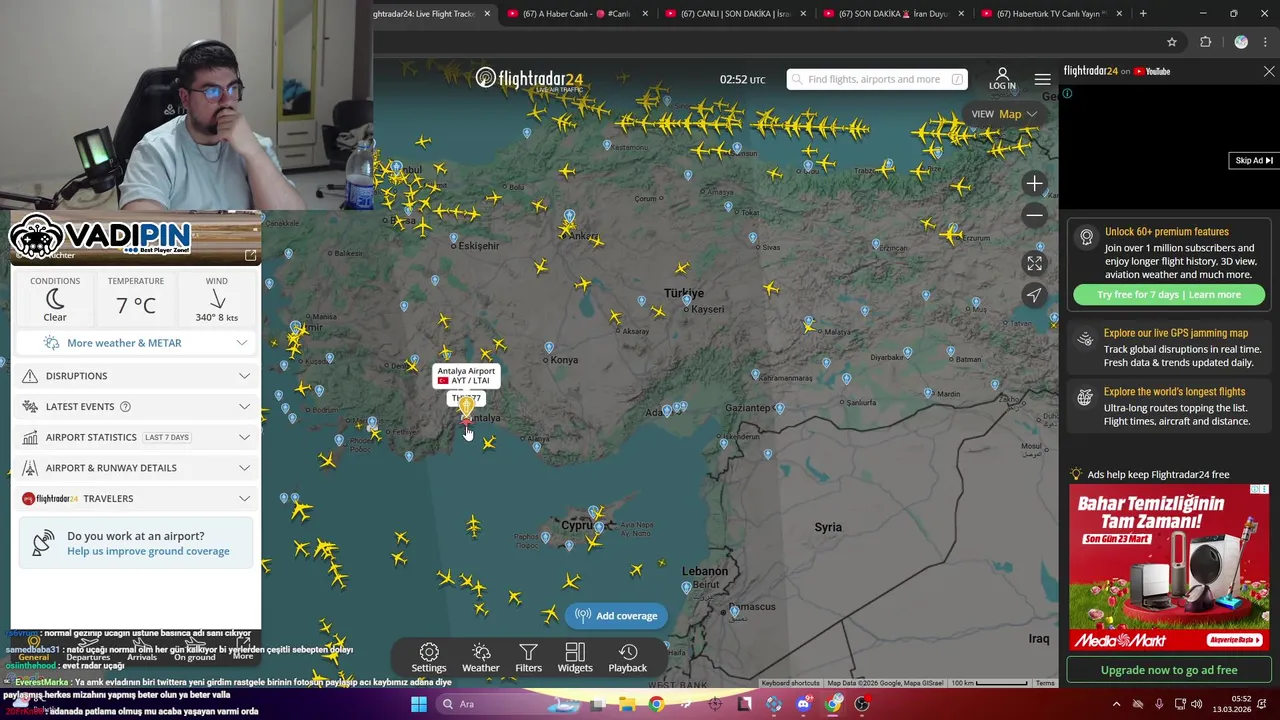
Task: Open the LOG IN account icon
Action: (x=1002, y=79)
